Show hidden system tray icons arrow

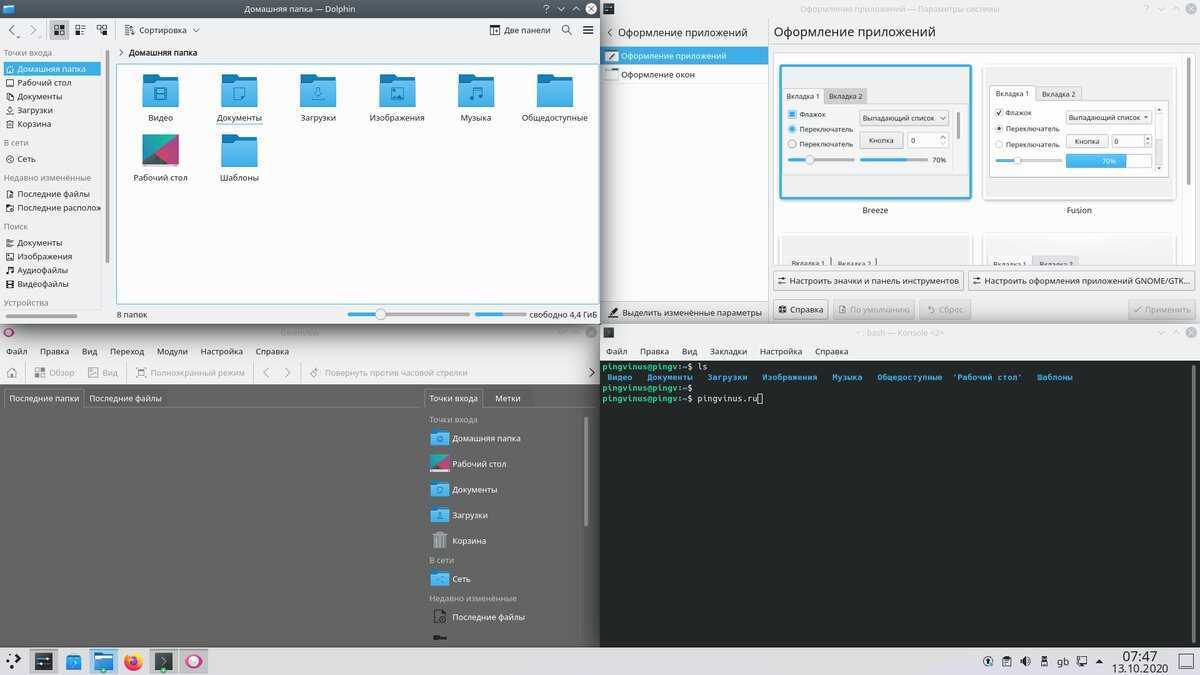(x=1101, y=661)
